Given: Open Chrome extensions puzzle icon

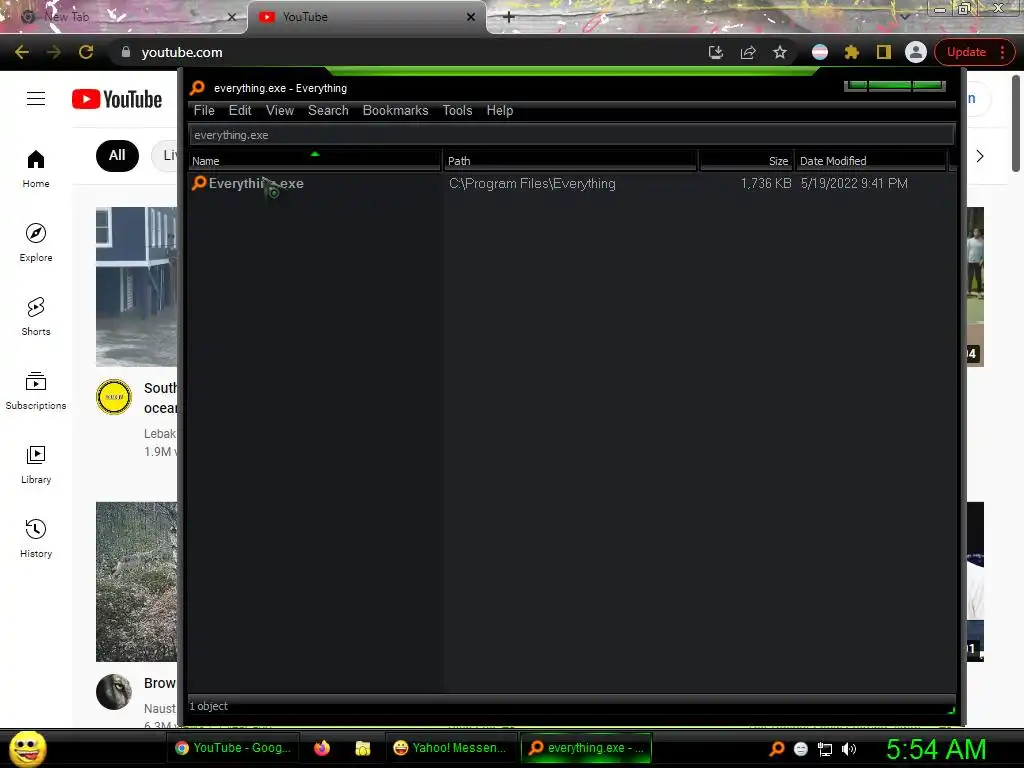Looking at the screenshot, I should [x=852, y=52].
